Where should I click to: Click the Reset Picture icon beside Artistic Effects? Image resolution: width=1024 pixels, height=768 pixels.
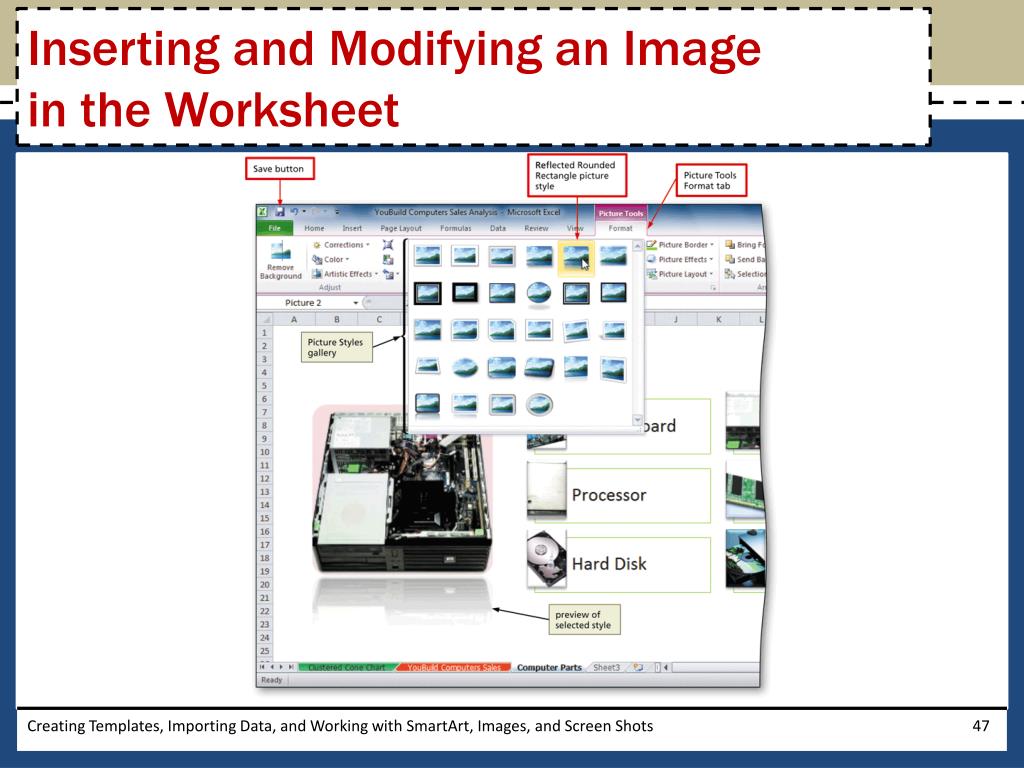tap(388, 274)
